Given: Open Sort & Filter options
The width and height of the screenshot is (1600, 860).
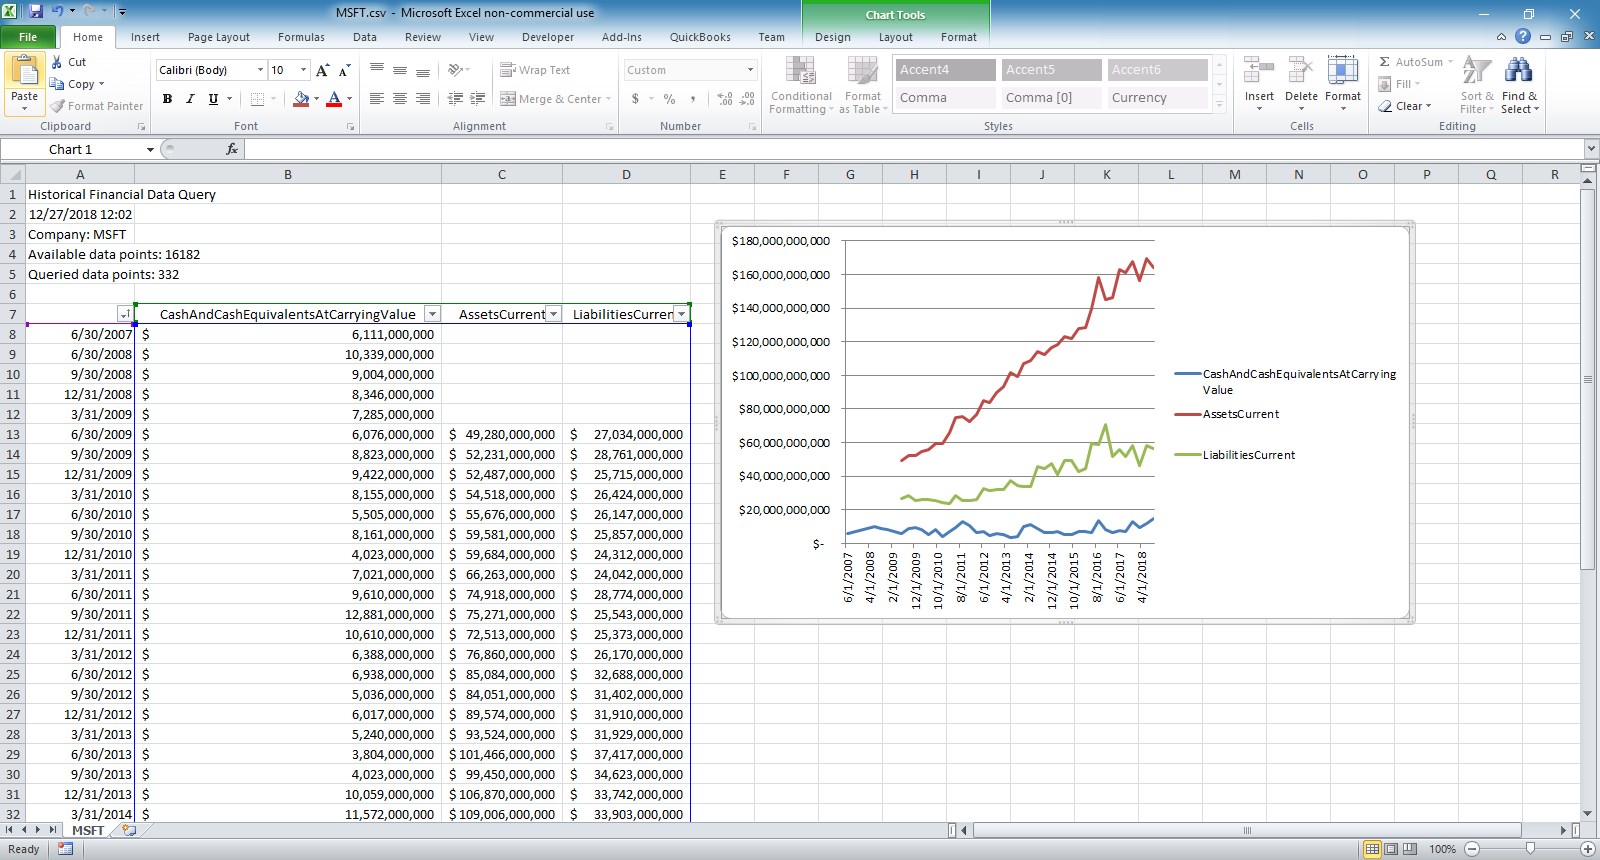Looking at the screenshot, I should (x=1477, y=85).
